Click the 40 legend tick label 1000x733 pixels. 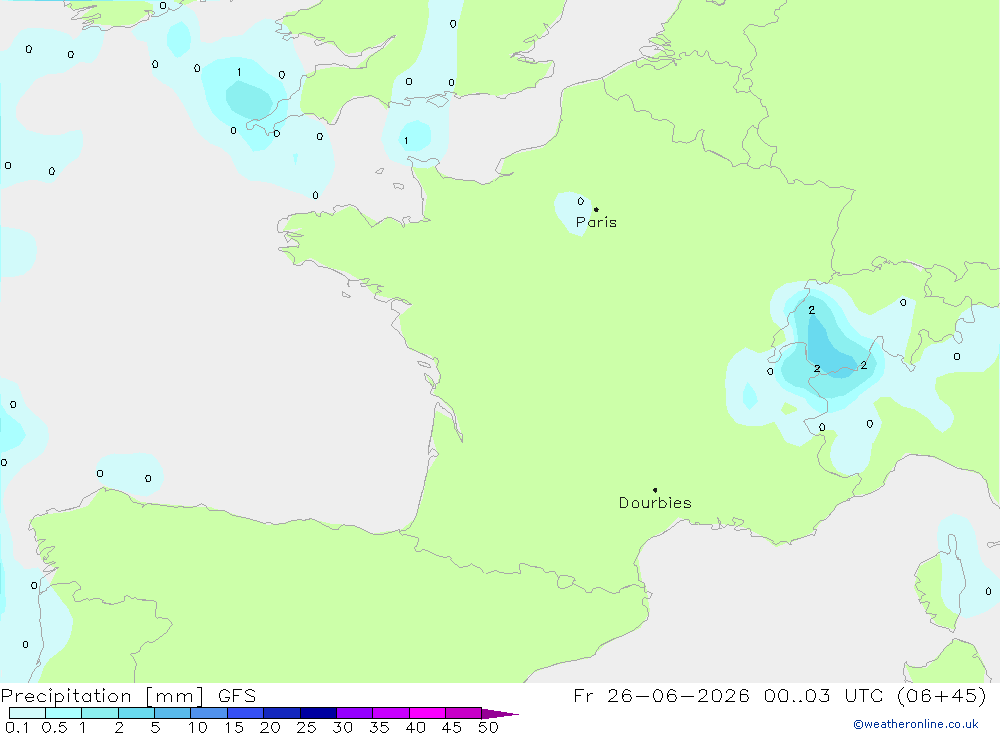[416, 727]
